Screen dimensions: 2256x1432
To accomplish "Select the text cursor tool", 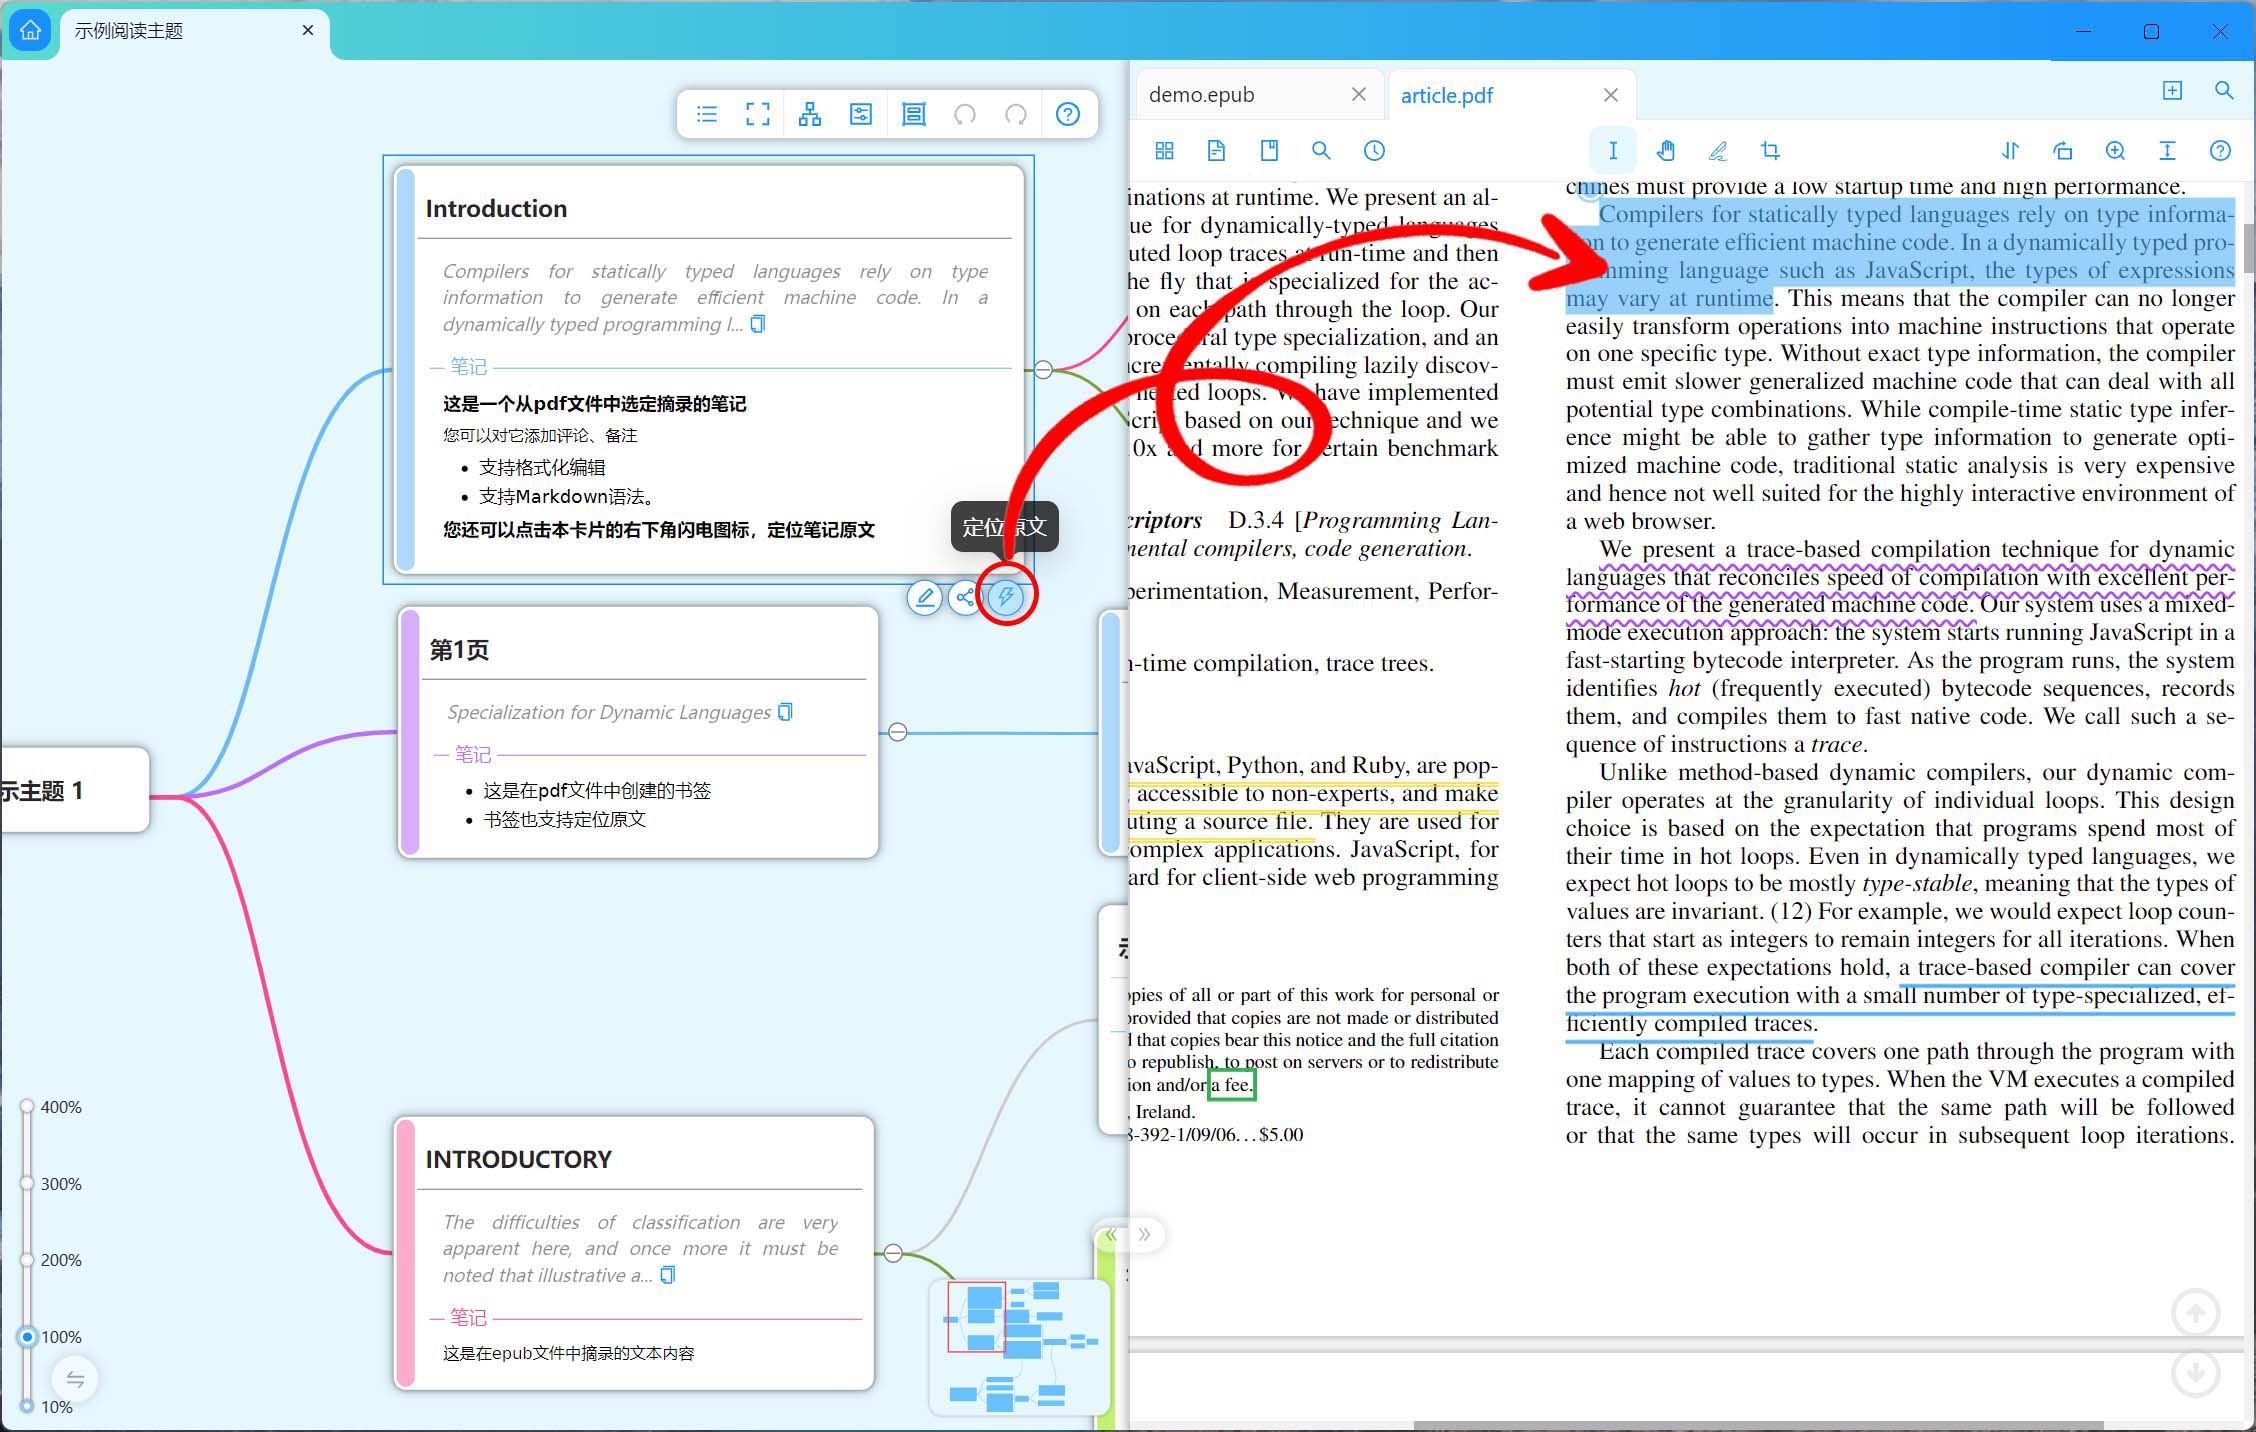I will point(1612,151).
